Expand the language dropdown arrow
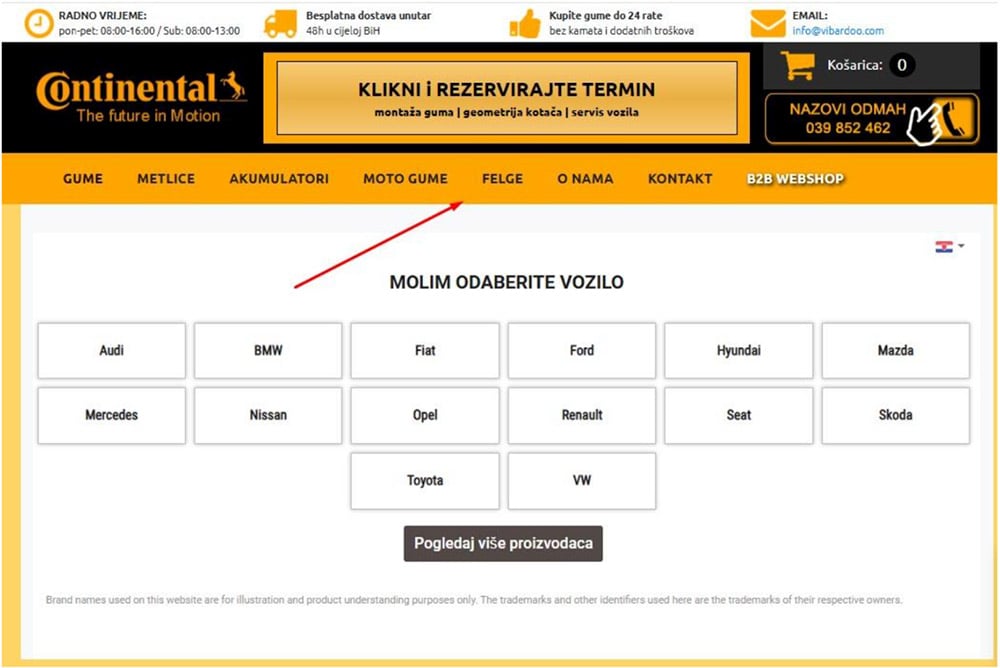Viewport: 1000px width, 668px height. (961, 246)
